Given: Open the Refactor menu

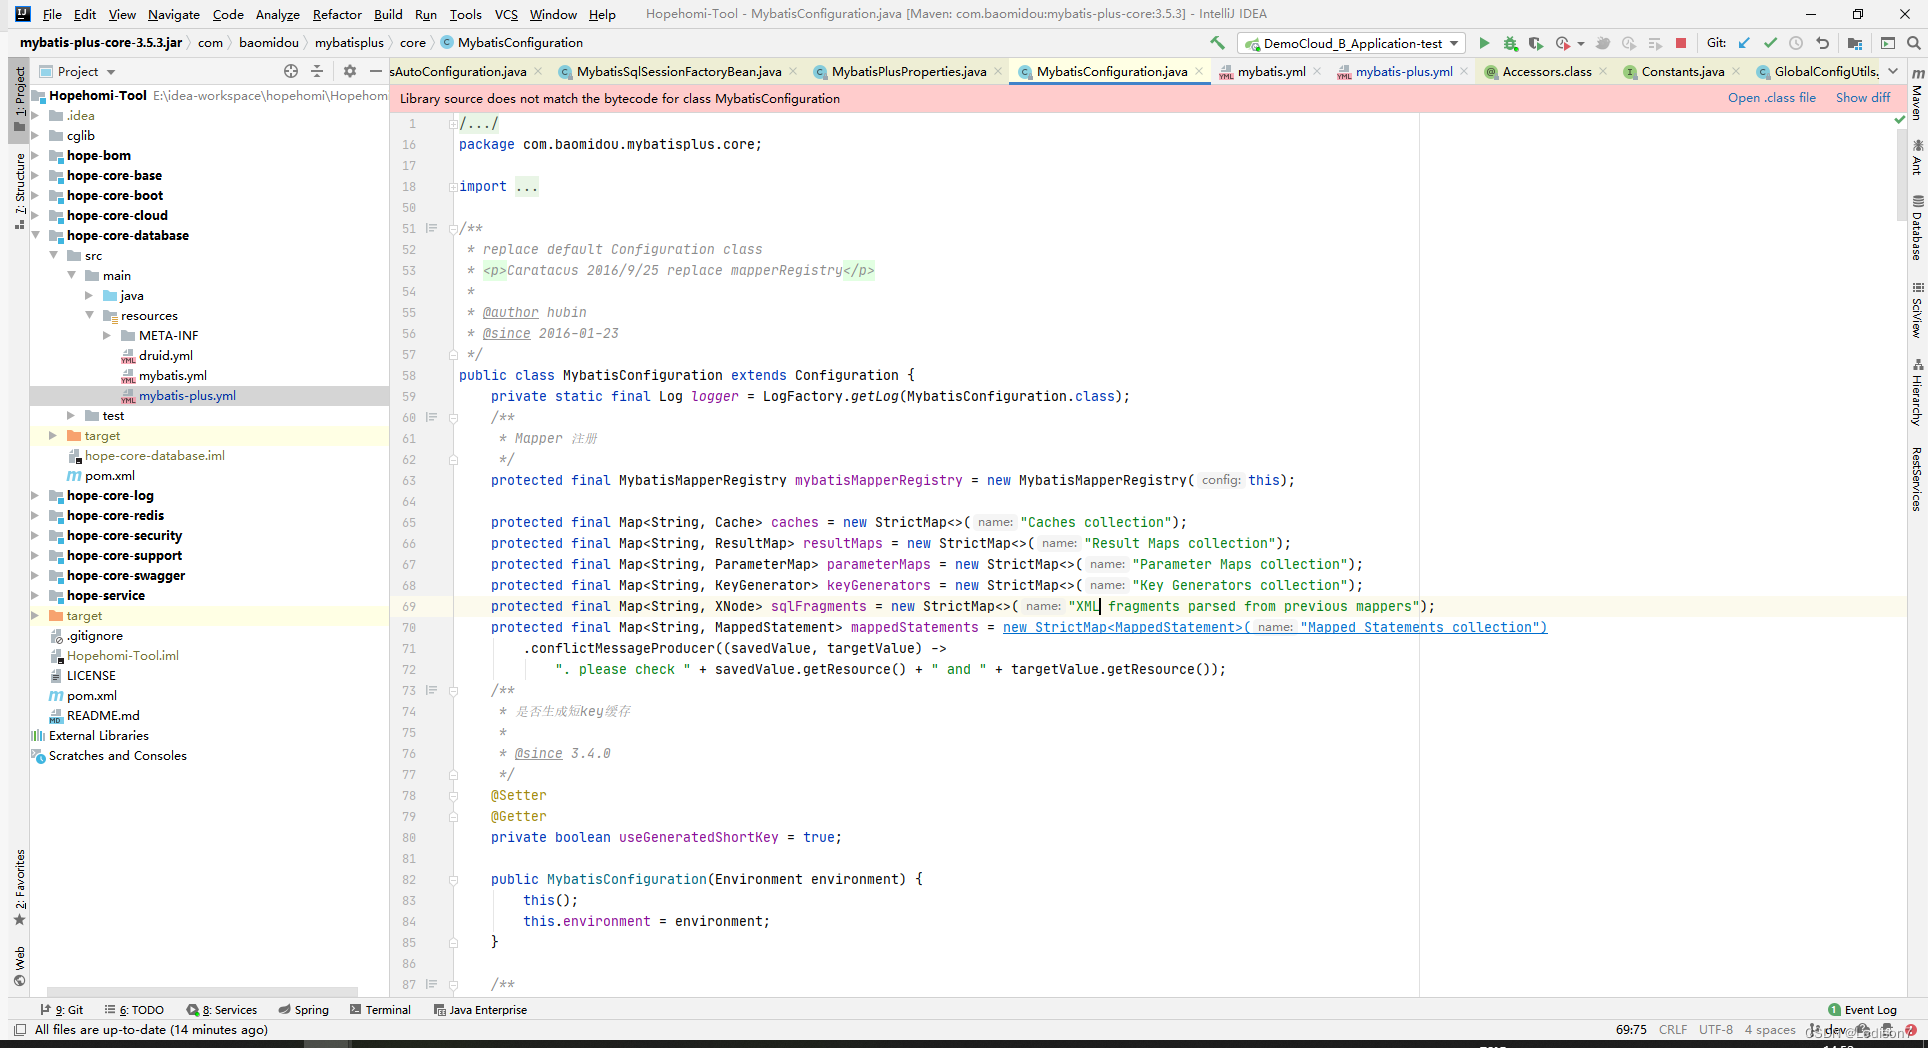Looking at the screenshot, I should point(337,14).
